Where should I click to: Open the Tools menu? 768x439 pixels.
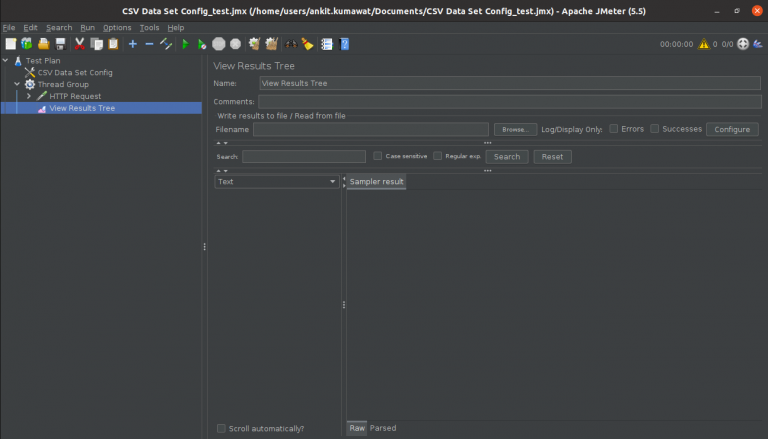[149, 27]
